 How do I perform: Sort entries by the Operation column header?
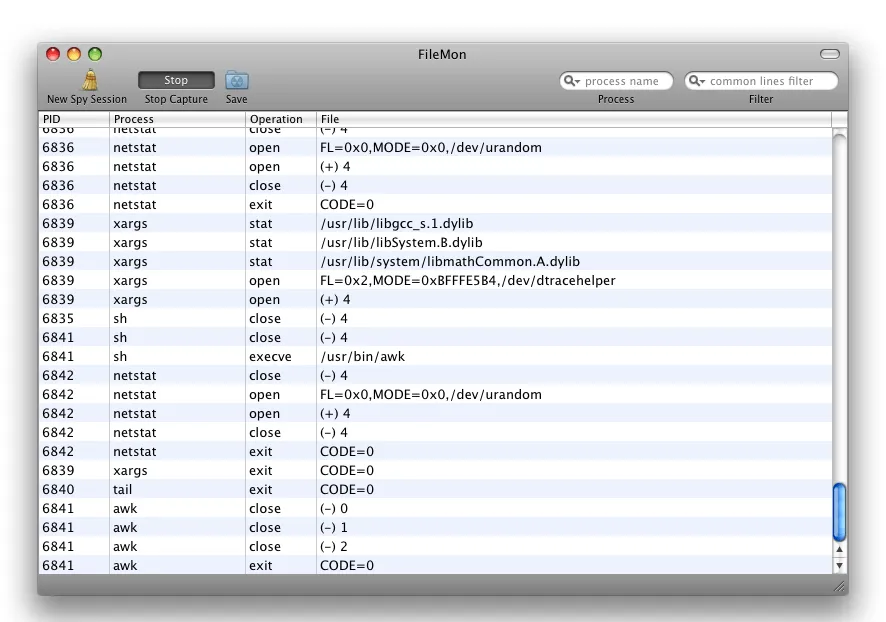(x=278, y=119)
